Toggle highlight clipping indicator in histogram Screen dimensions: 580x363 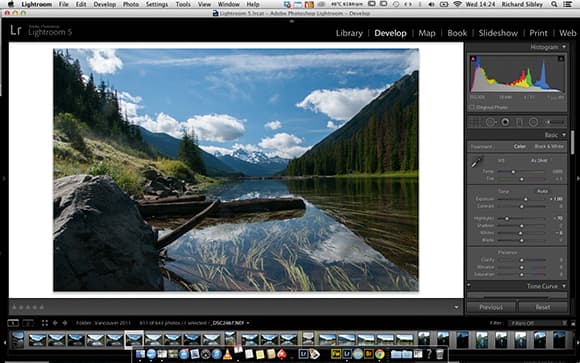click(x=561, y=58)
